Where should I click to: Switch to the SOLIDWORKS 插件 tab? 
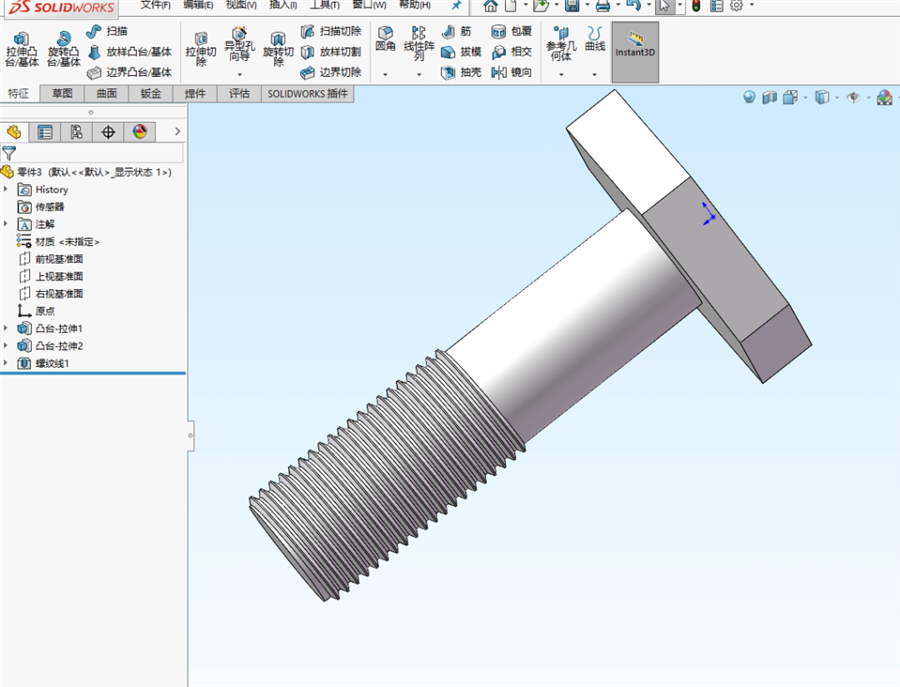(308, 94)
